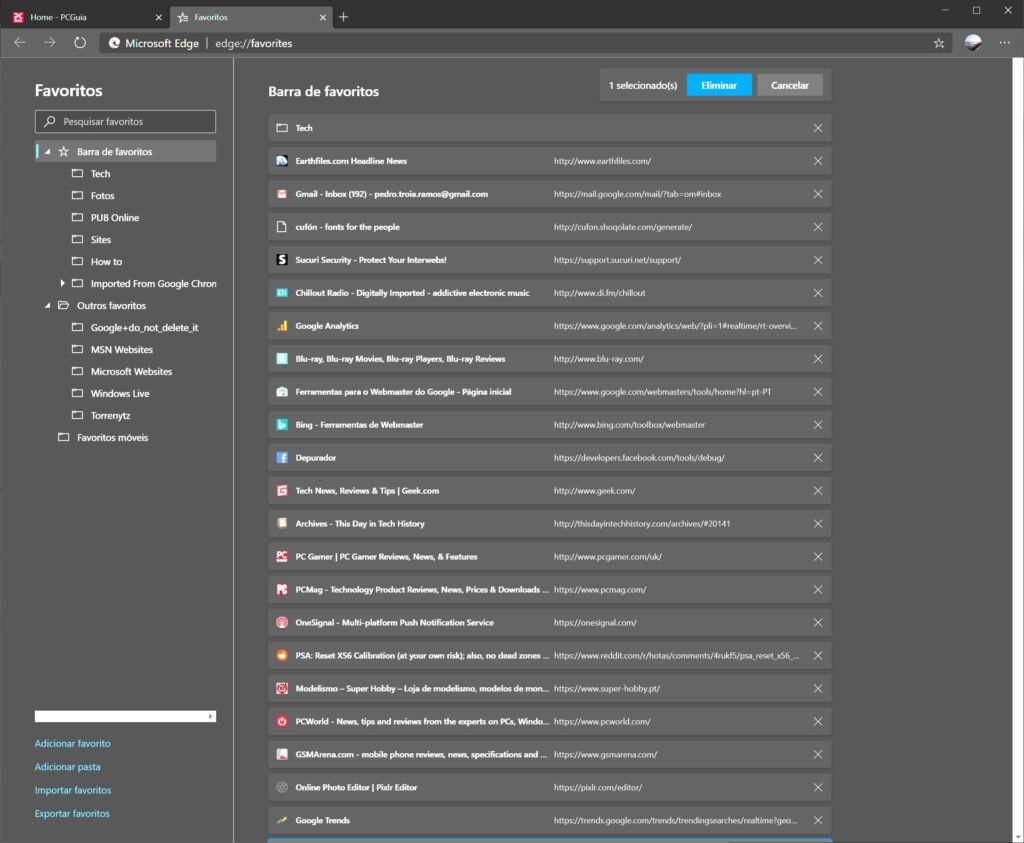The image size is (1024, 843).
Task: Remove Gmail Inbox favorite using X
Action: point(818,194)
